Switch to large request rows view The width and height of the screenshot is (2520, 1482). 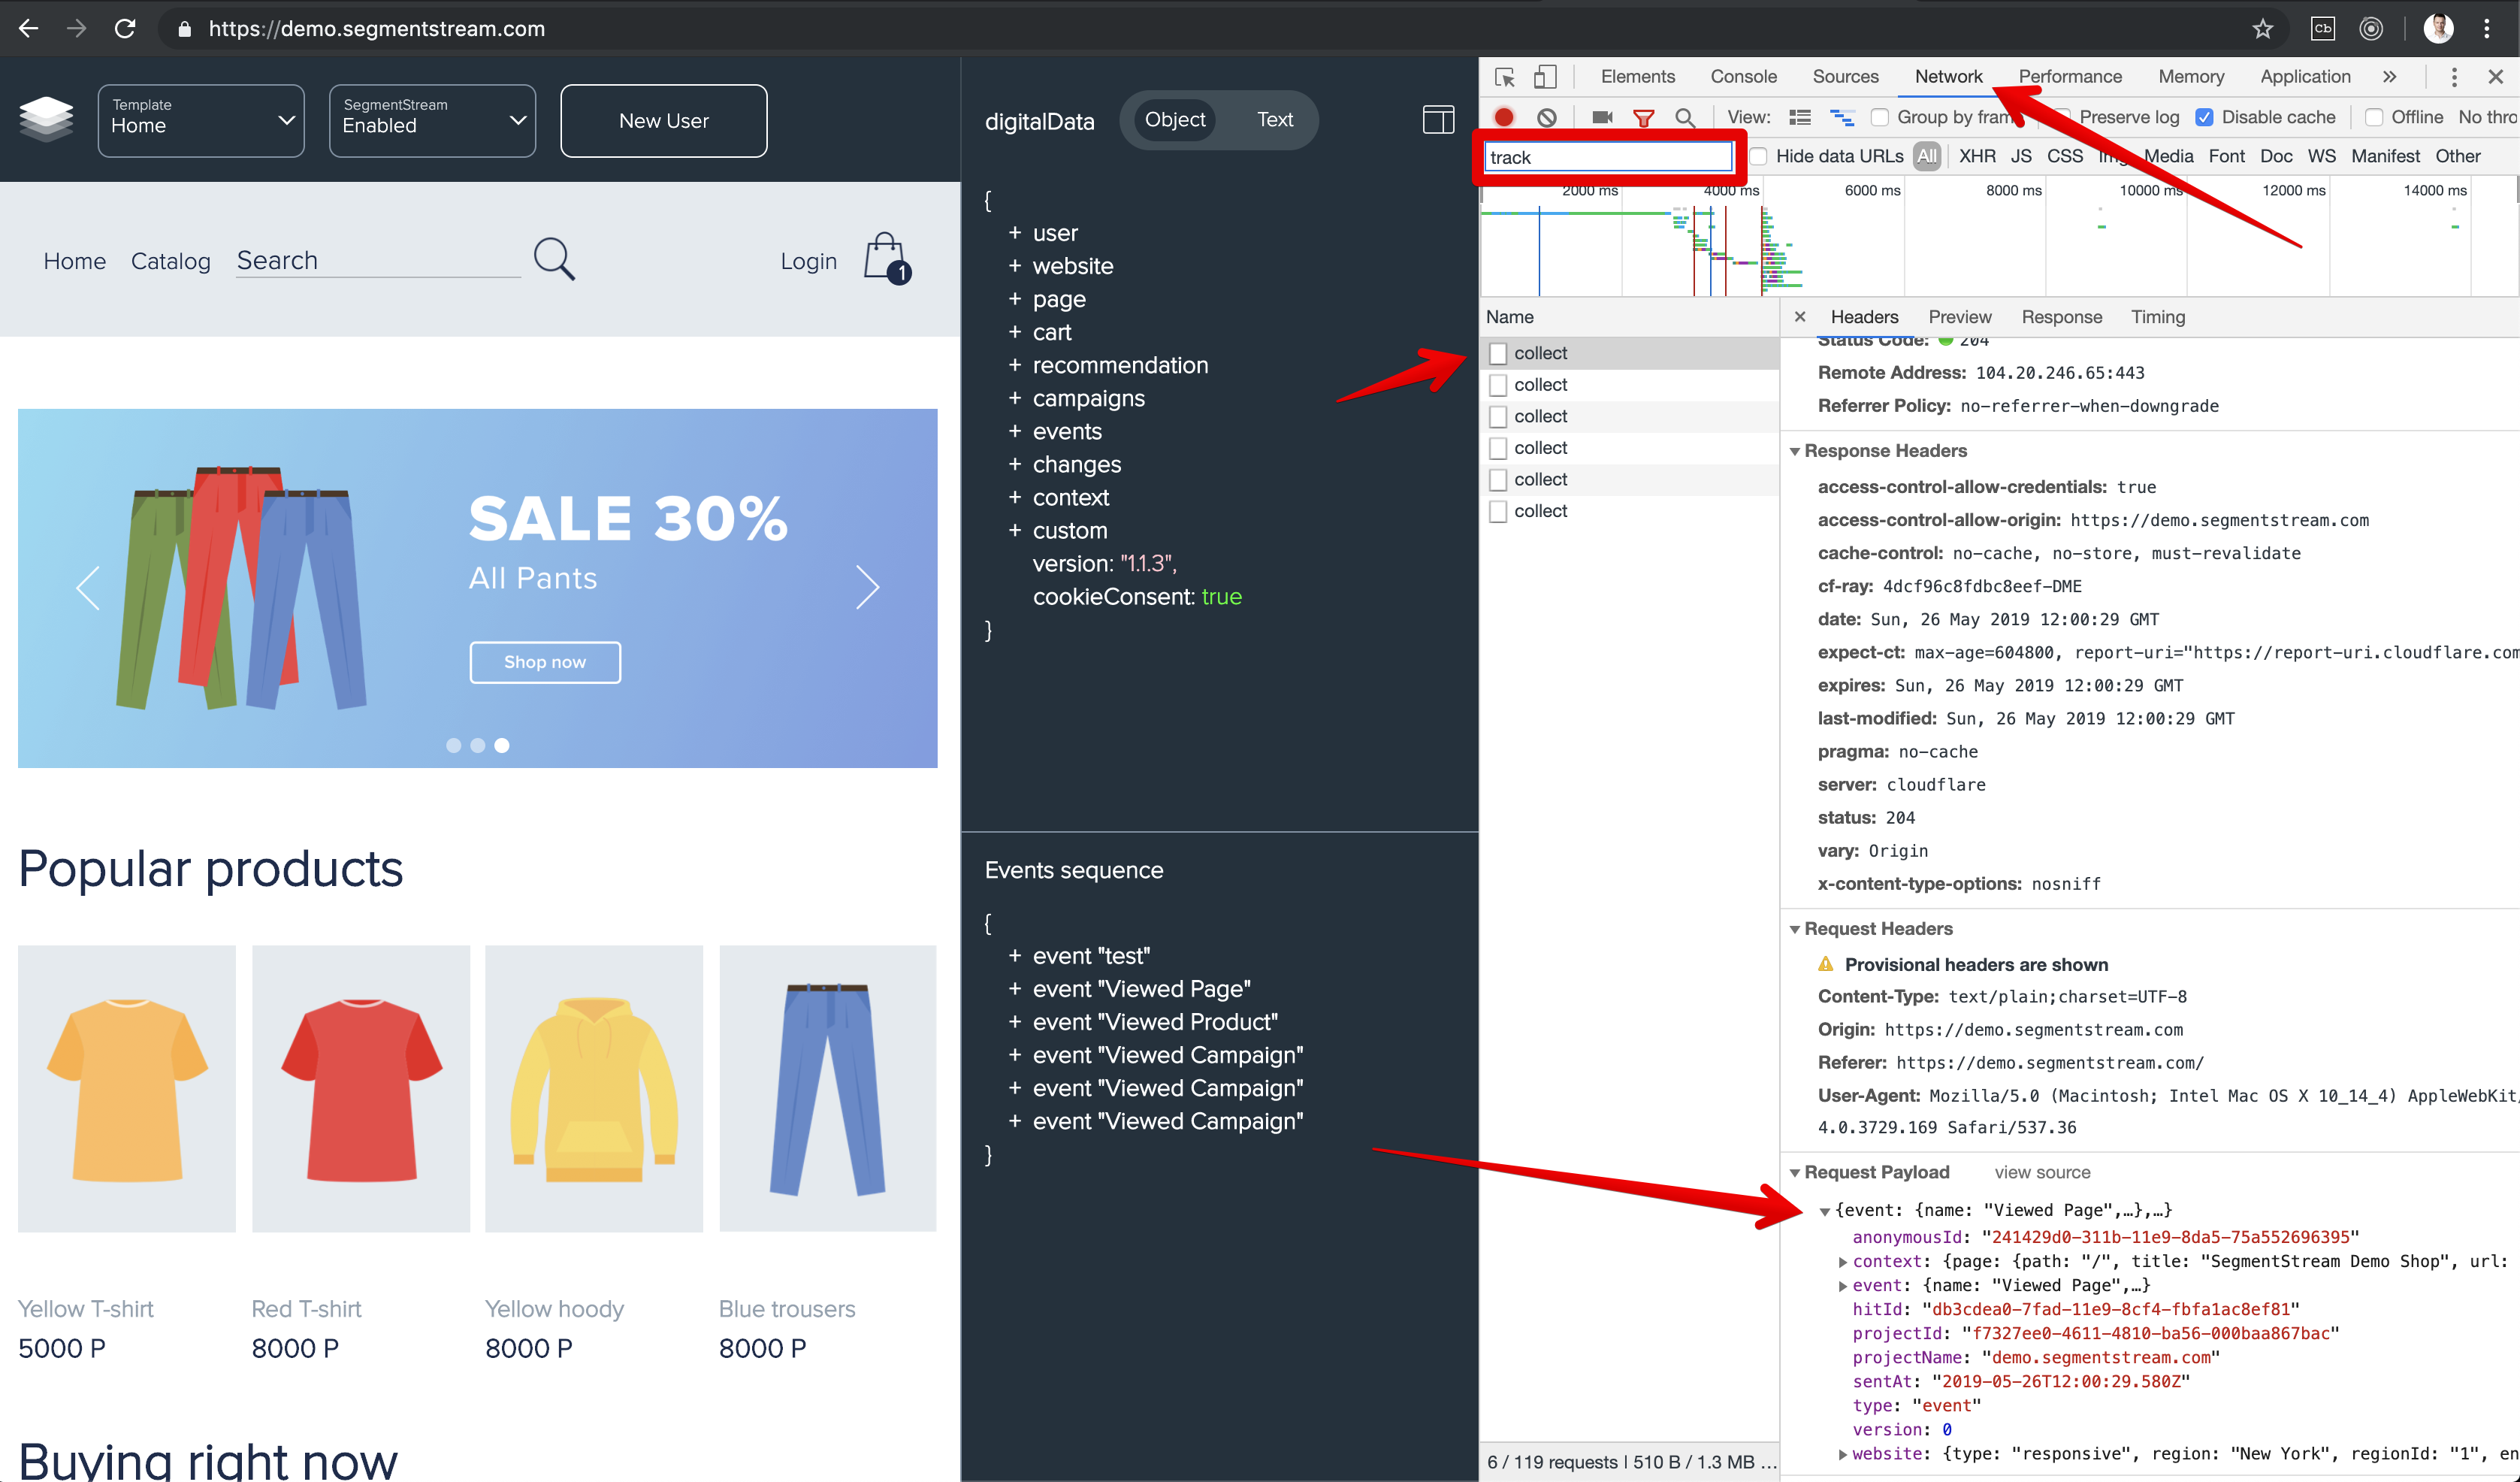pyautogui.click(x=1800, y=117)
